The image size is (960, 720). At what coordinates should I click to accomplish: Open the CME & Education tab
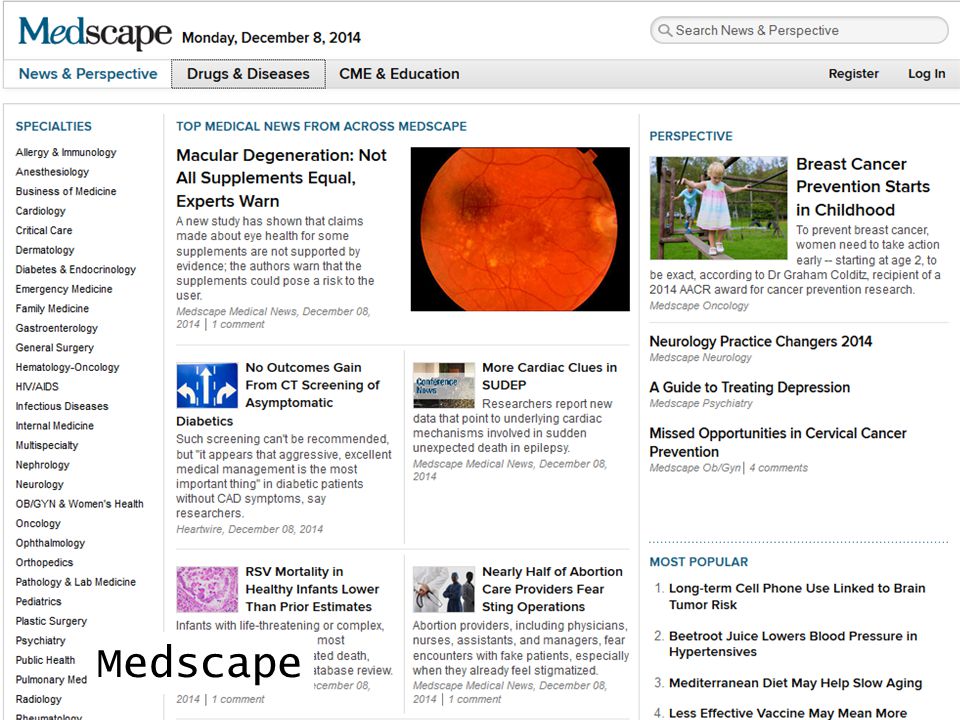(399, 73)
